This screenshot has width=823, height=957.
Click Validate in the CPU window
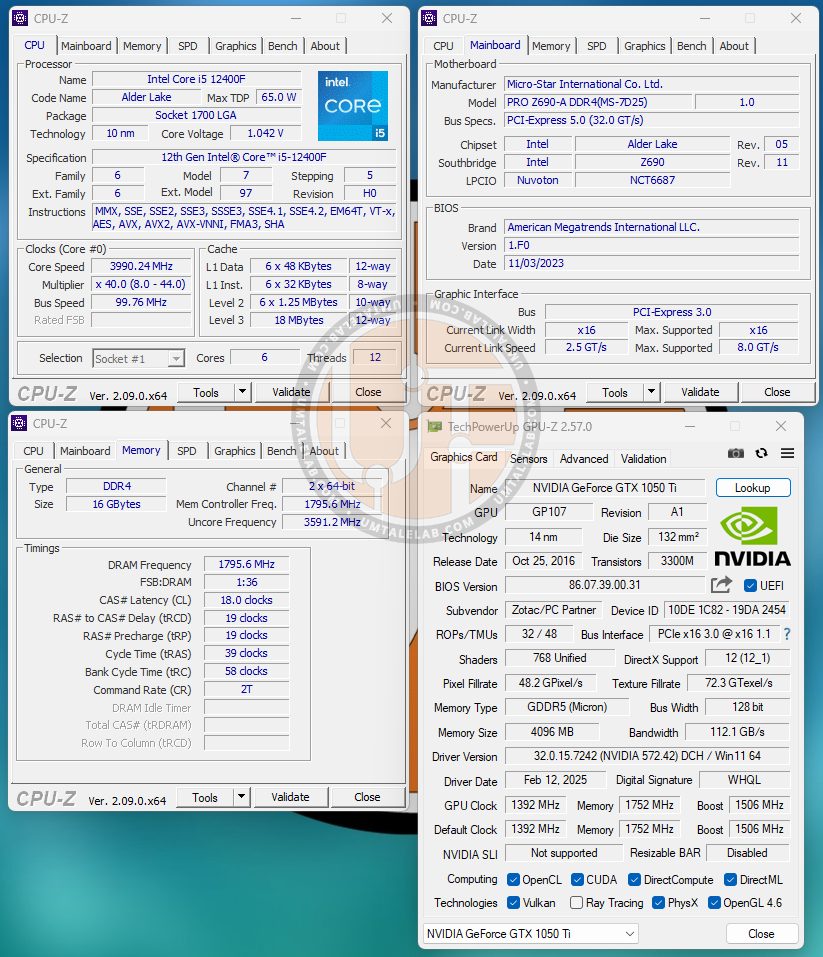coord(291,392)
